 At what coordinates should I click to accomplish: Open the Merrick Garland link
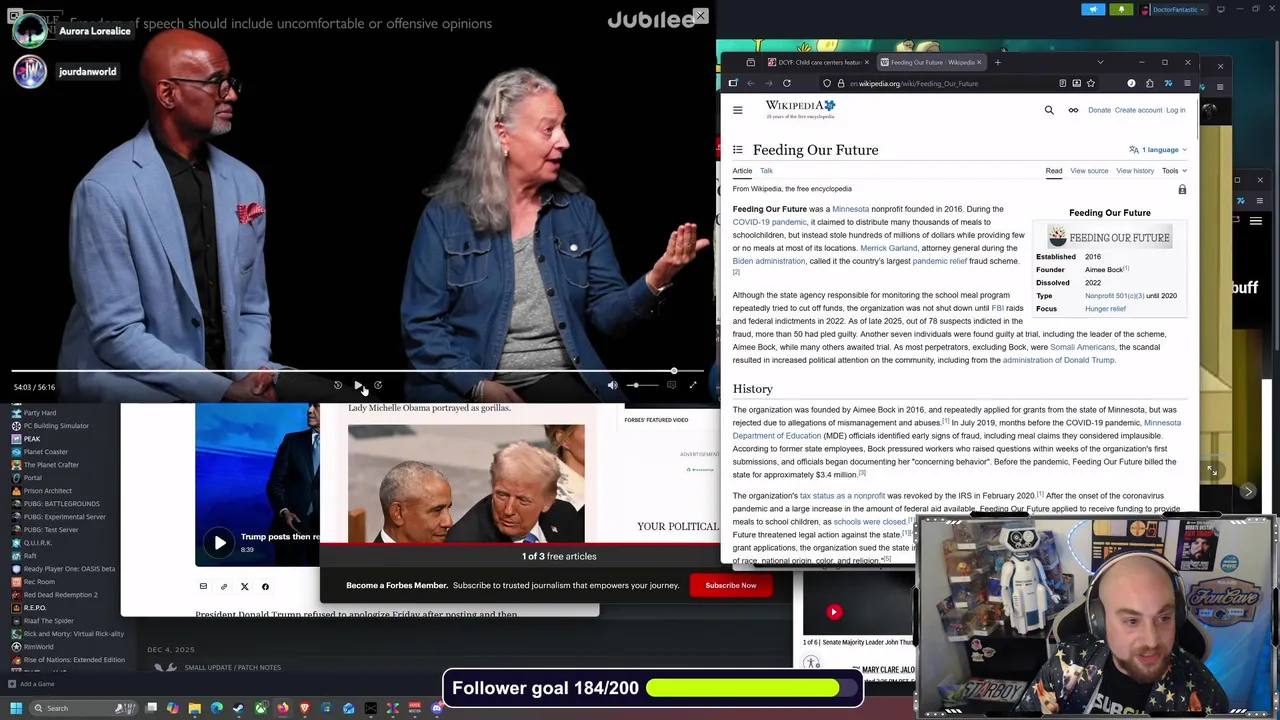[888, 248]
